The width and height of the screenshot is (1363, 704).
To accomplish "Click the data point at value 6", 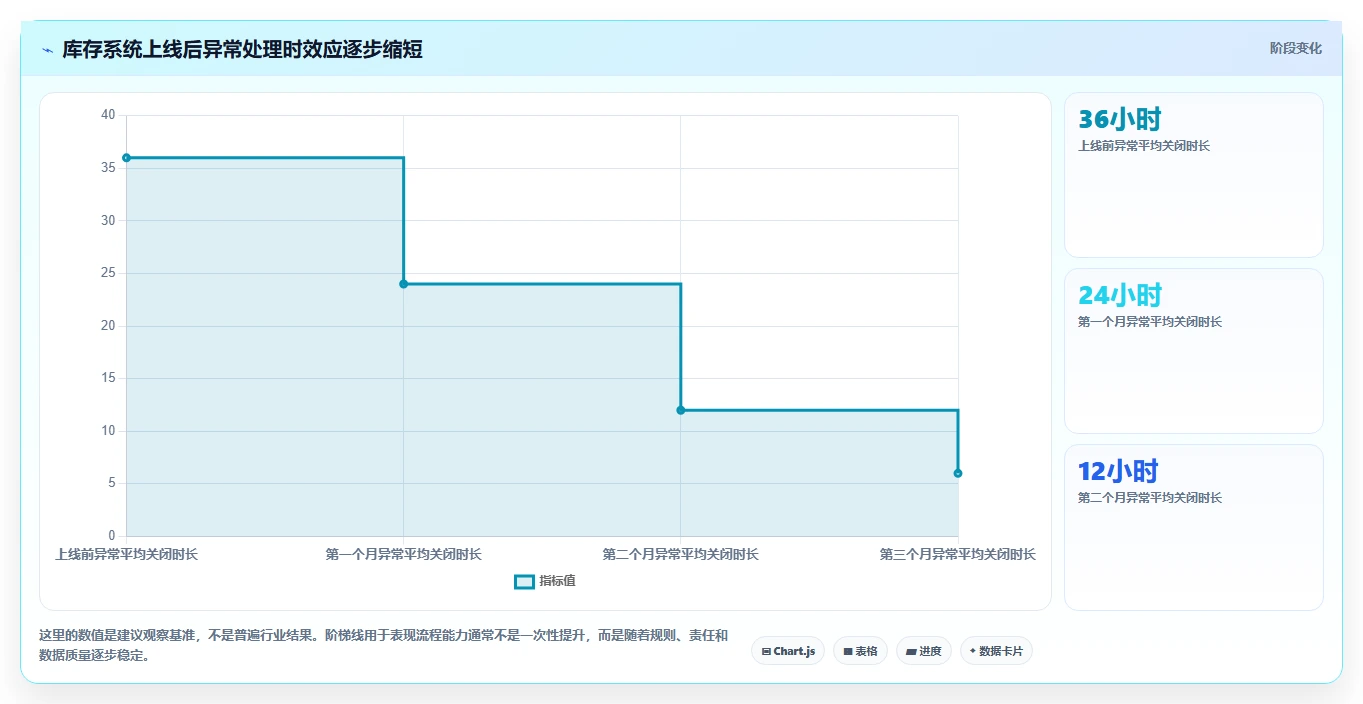I will pyautogui.click(x=958, y=473).
